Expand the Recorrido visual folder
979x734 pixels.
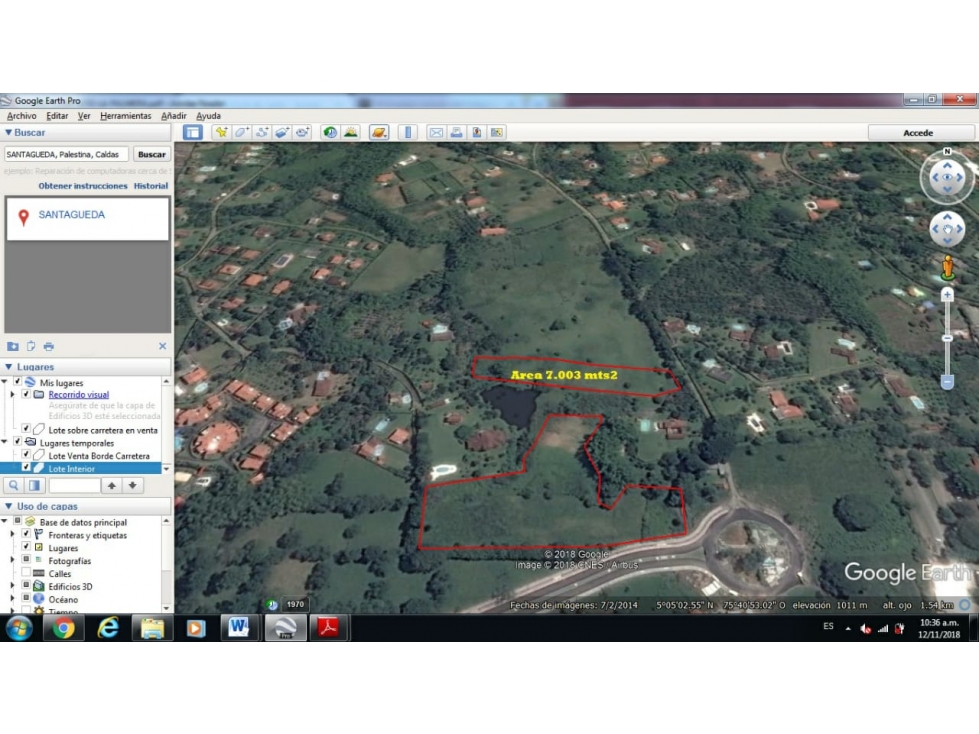coord(12,394)
